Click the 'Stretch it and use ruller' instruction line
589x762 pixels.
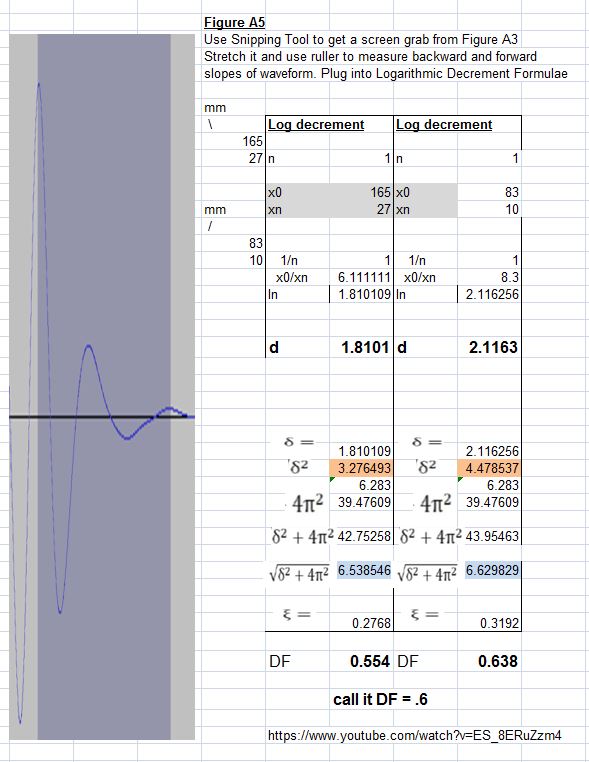click(x=370, y=56)
